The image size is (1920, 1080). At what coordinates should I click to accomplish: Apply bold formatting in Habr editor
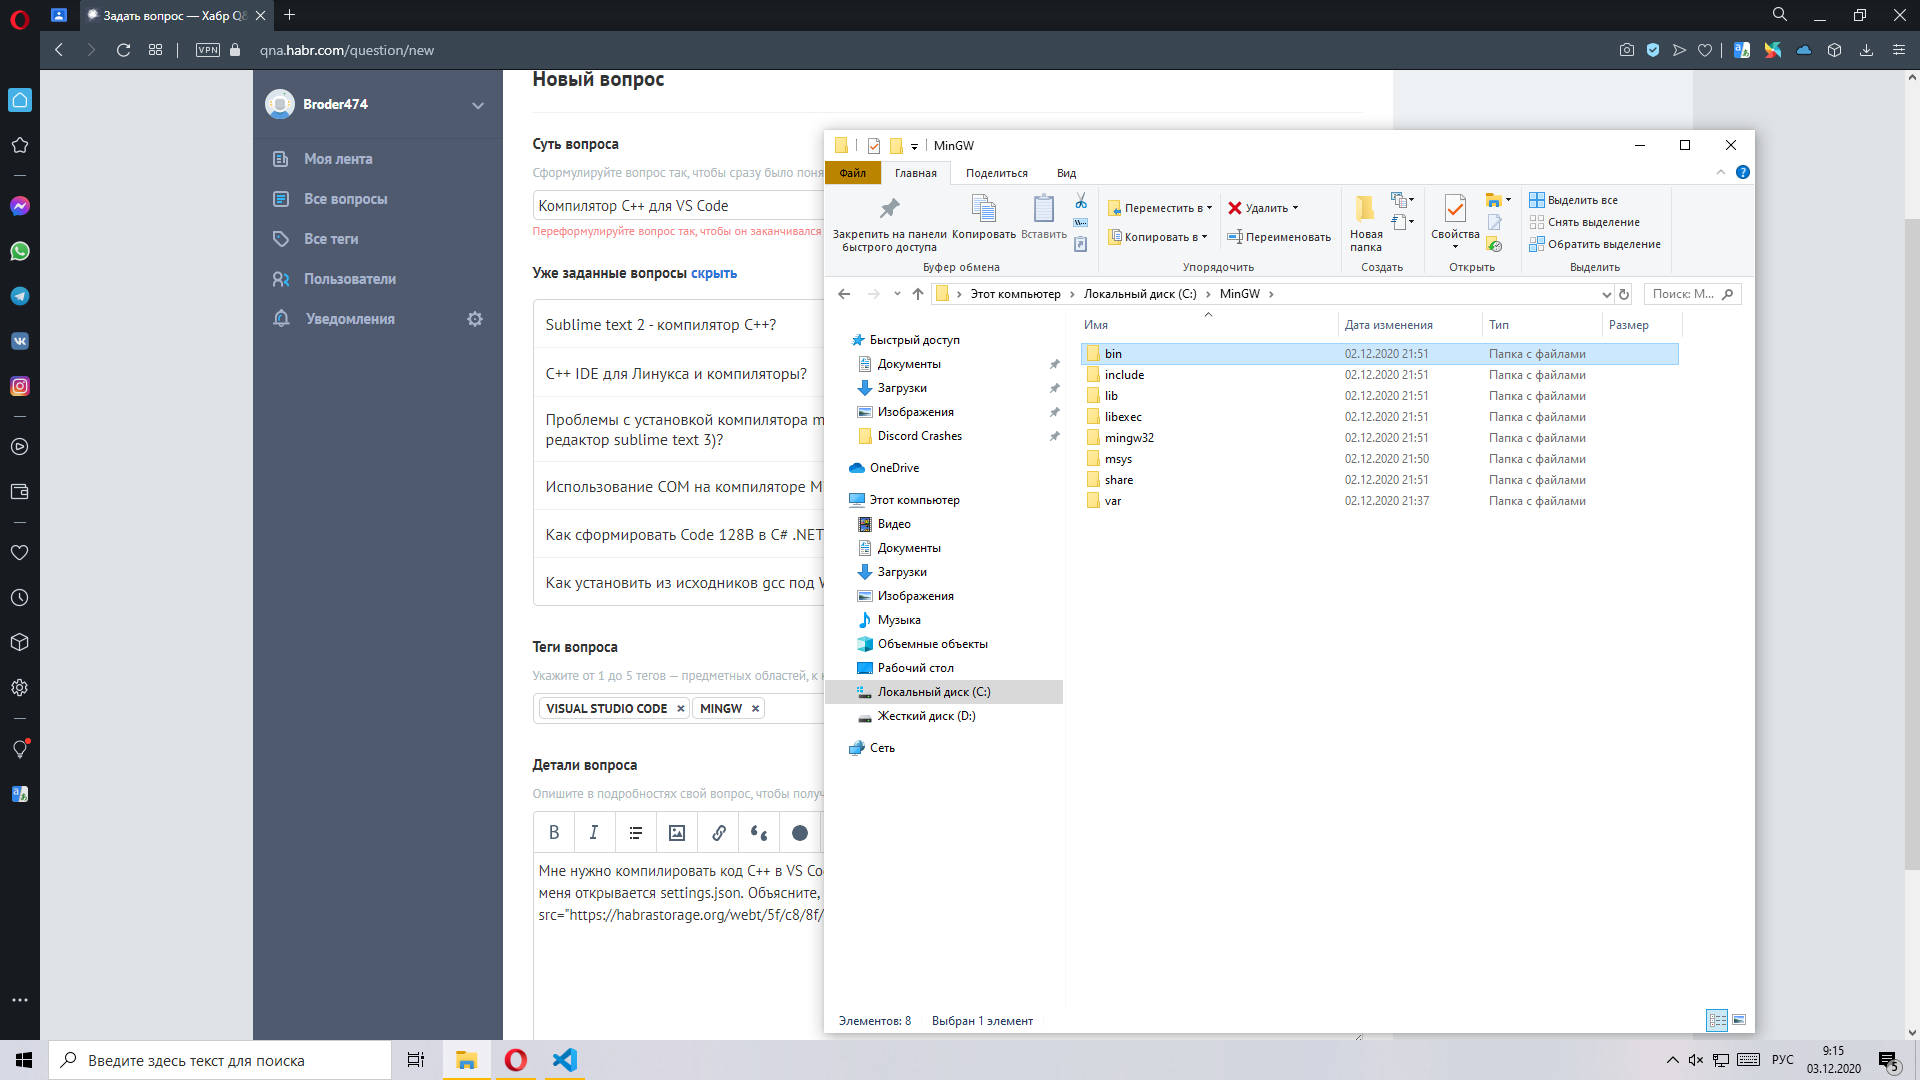pyautogui.click(x=554, y=833)
